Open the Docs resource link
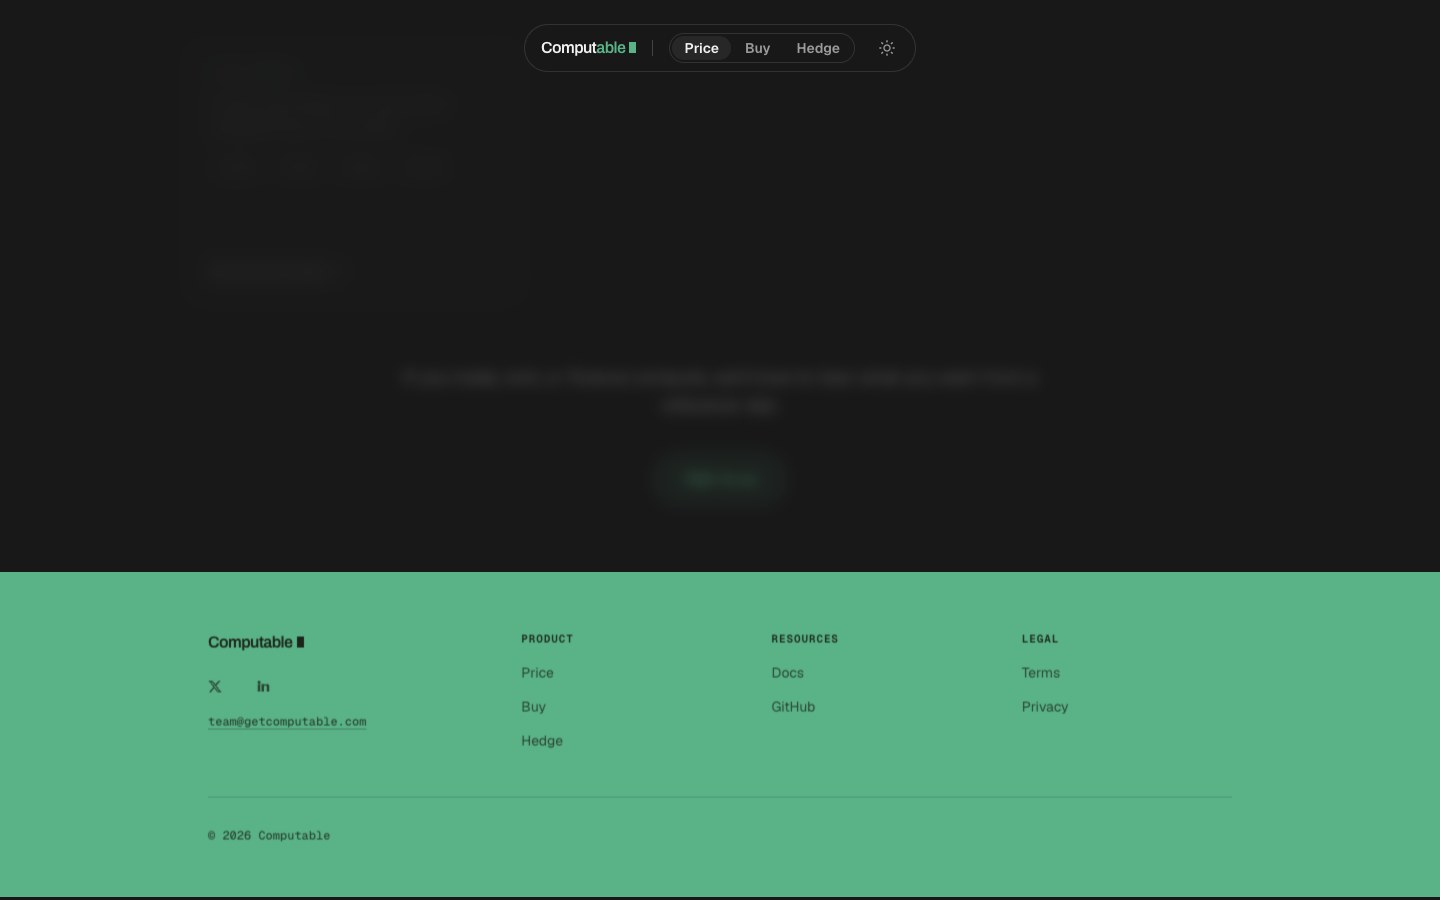 tap(787, 673)
